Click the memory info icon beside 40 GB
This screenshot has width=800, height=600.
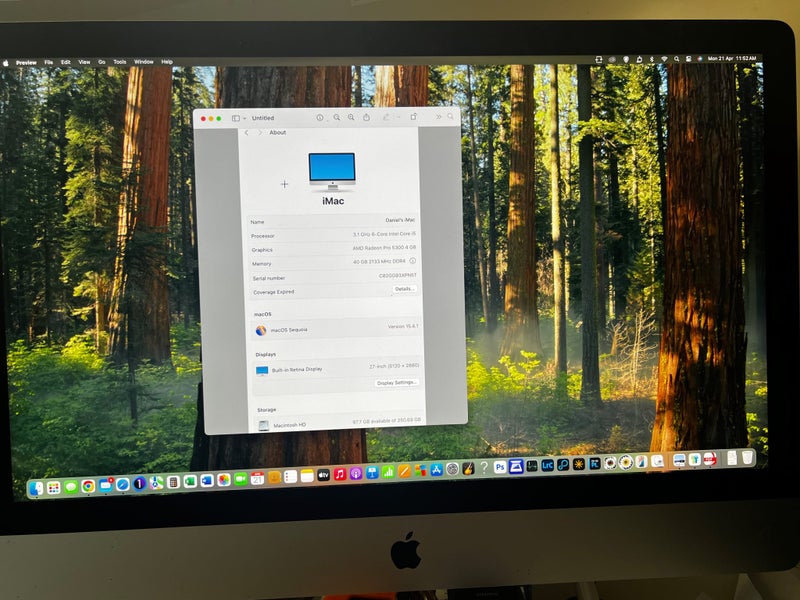pos(413,261)
